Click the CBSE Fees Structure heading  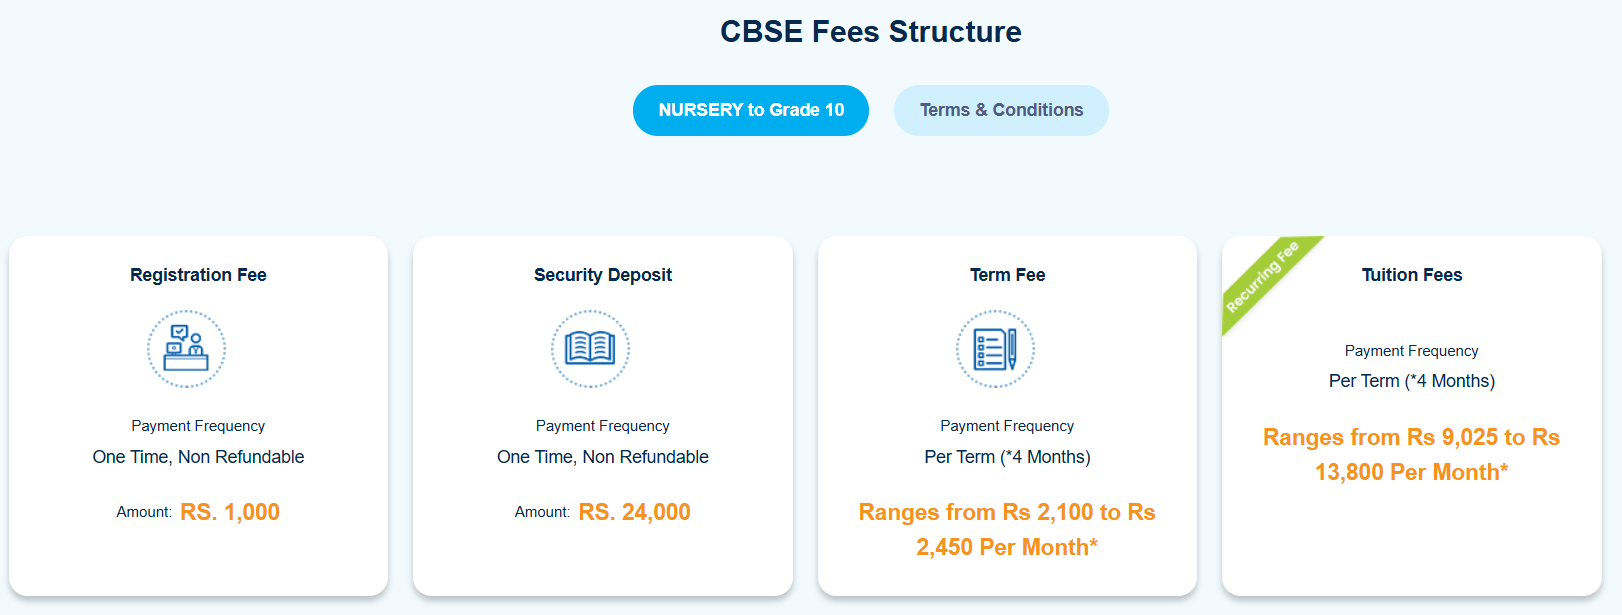click(870, 32)
